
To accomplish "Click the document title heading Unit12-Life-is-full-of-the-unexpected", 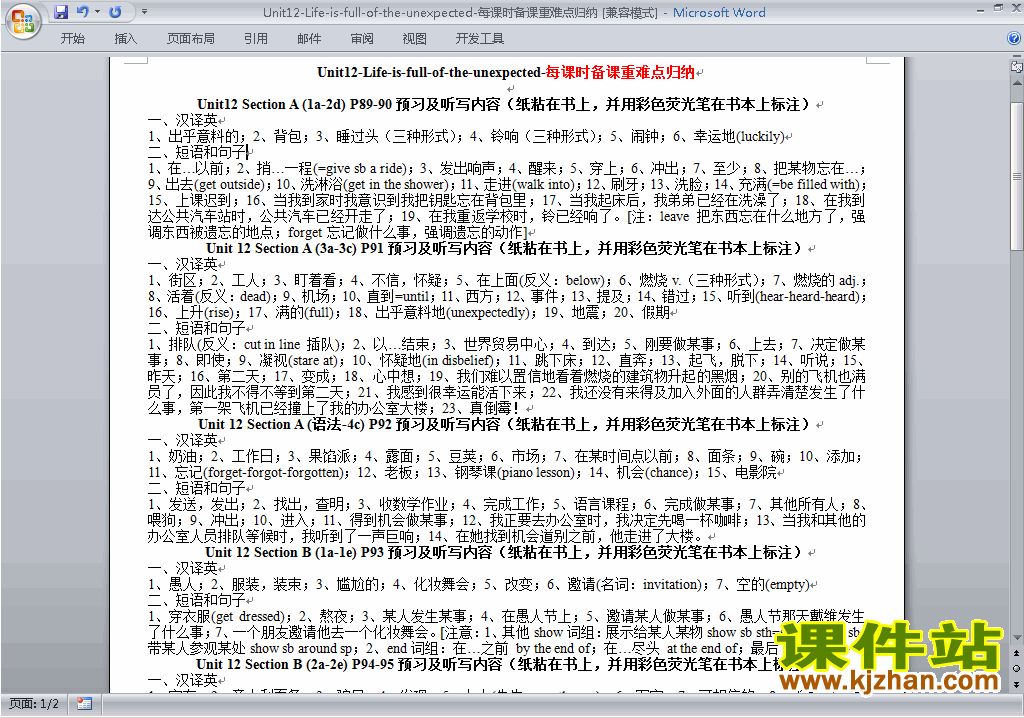I will [x=429, y=73].
